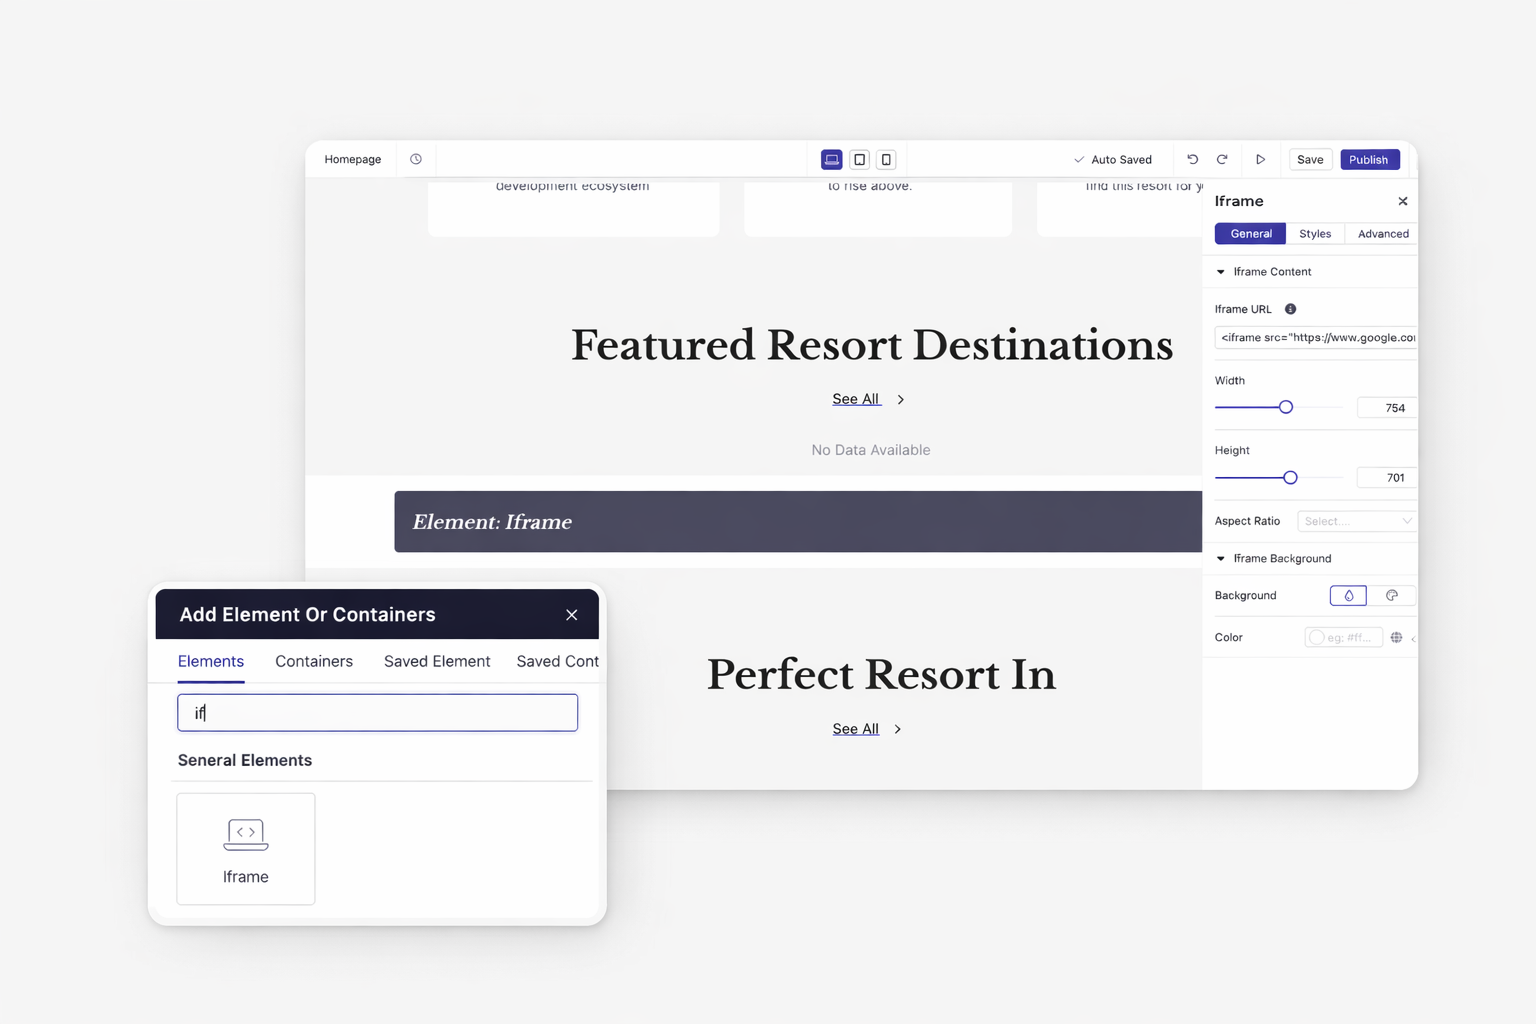Open the Aspect Ratio dropdown

[1356, 521]
